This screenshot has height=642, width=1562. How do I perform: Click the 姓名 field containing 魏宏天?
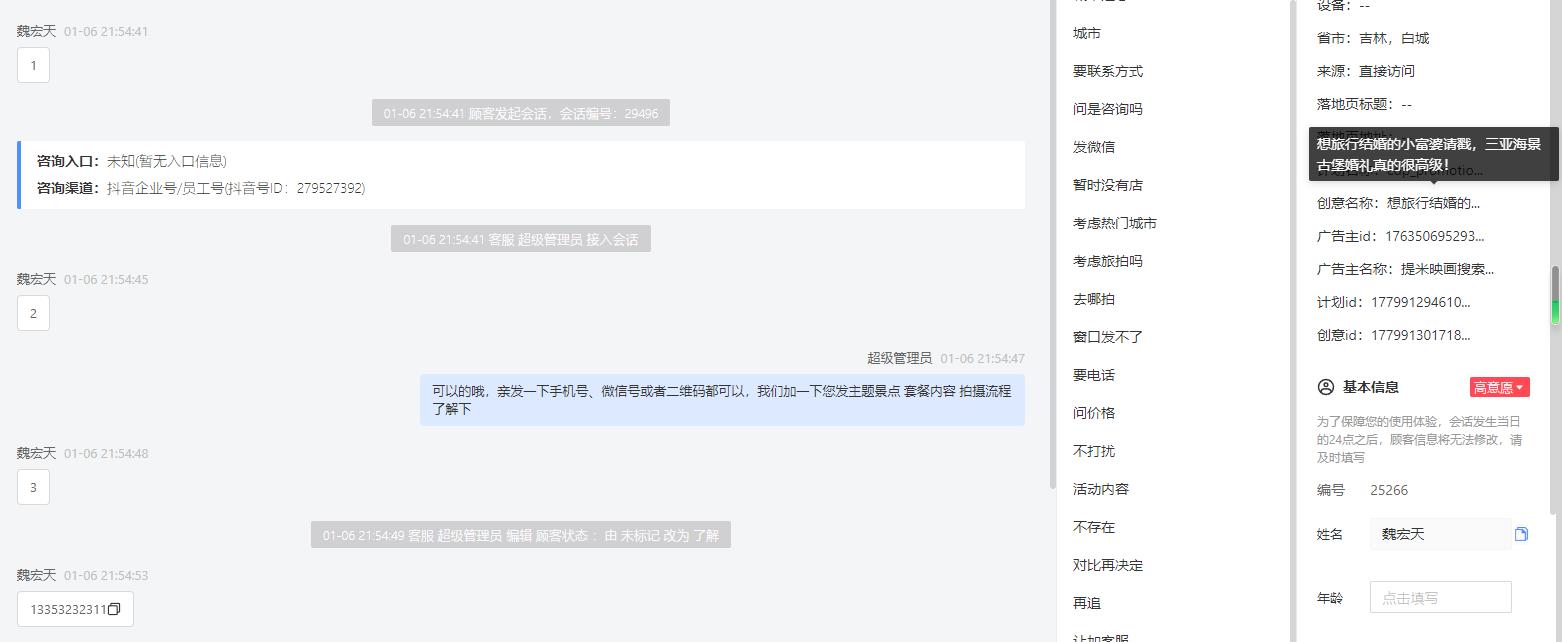click(x=1440, y=534)
